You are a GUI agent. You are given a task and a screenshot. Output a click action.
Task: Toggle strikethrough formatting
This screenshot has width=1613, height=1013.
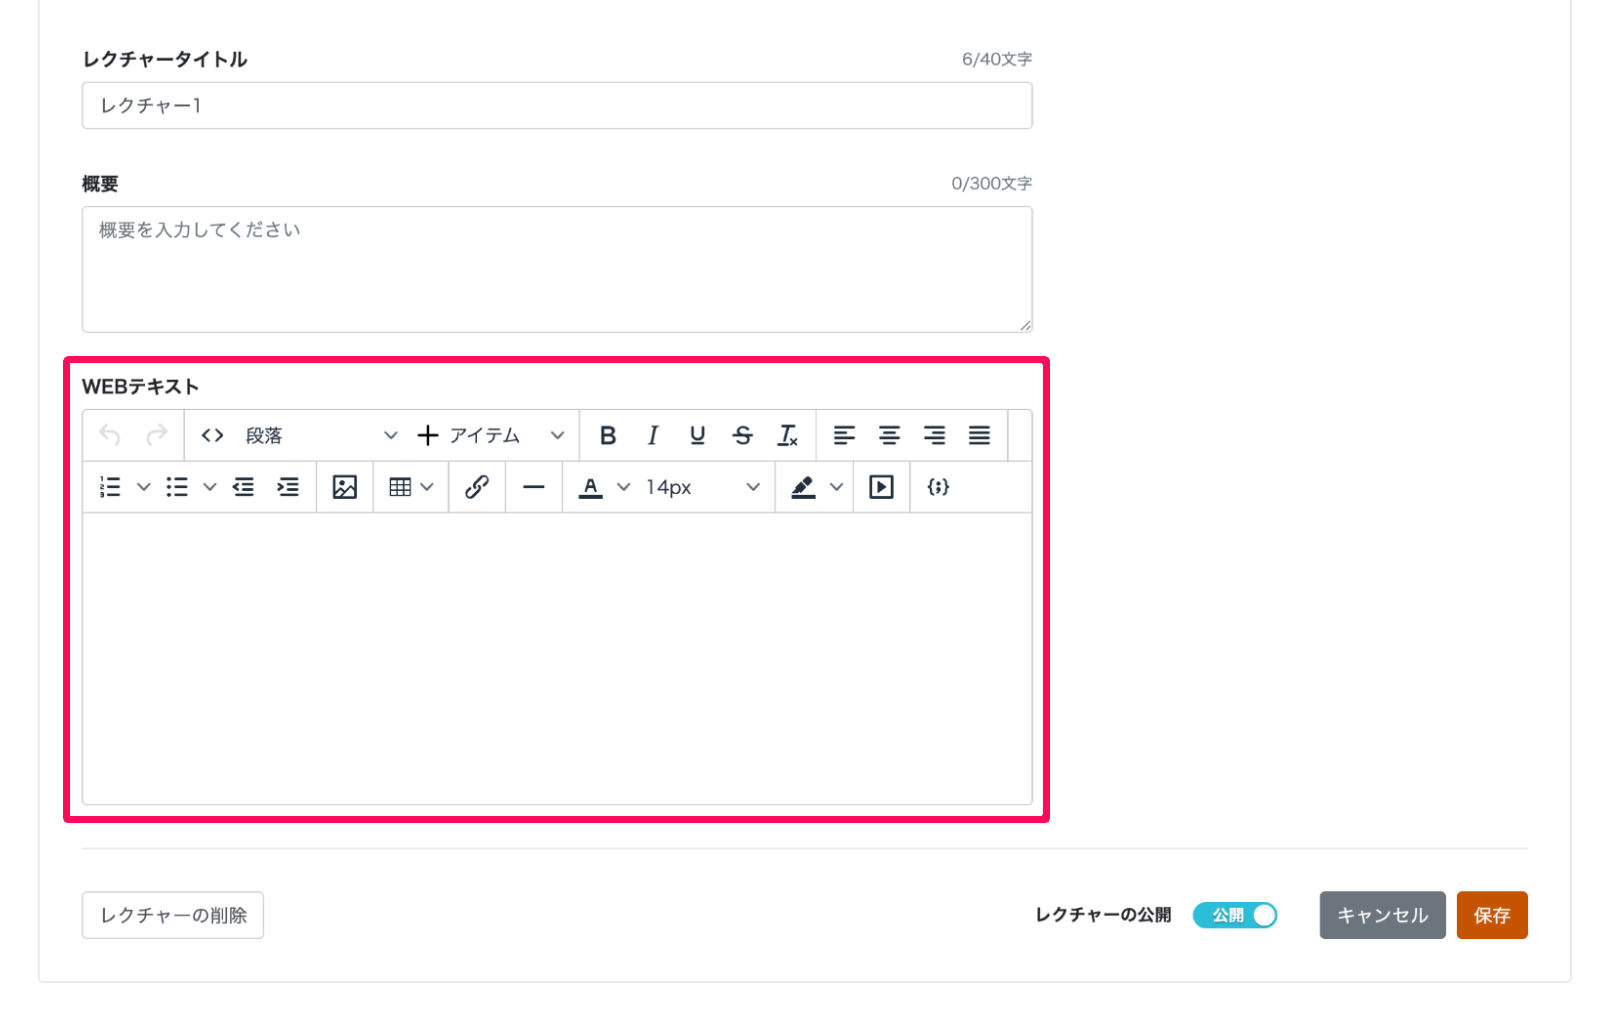click(743, 435)
